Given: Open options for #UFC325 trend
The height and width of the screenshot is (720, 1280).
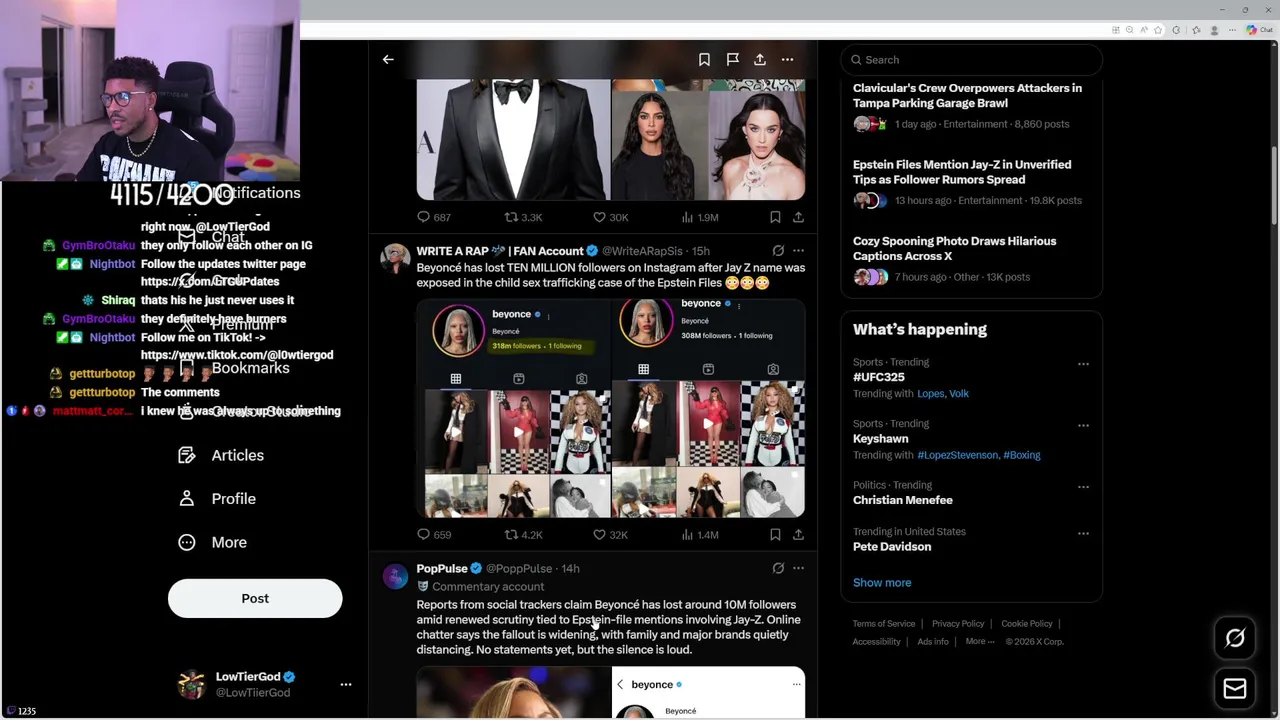Looking at the screenshot, I should tap(1083, 364).
